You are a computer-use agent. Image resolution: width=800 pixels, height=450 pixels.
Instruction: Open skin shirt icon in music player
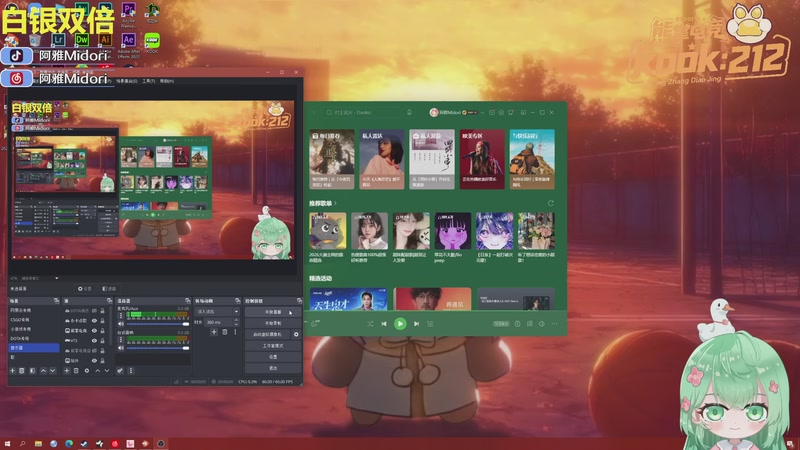click(x=511, y=112)
